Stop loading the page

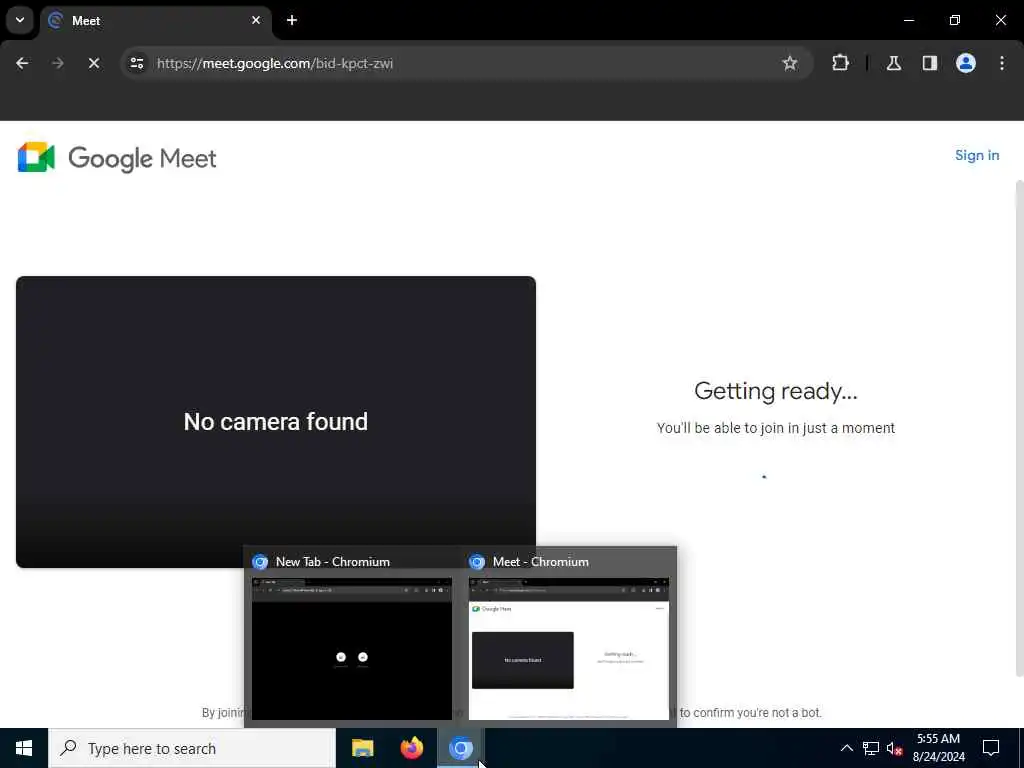[x=94, y=63]
